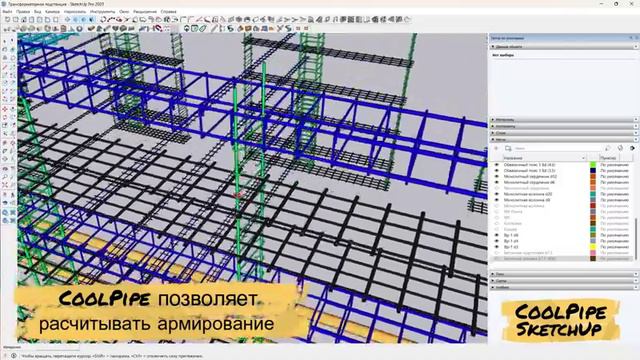Toggle Color by Tag icon
This screenshot has width=640, height=360.
click(620, 148)
